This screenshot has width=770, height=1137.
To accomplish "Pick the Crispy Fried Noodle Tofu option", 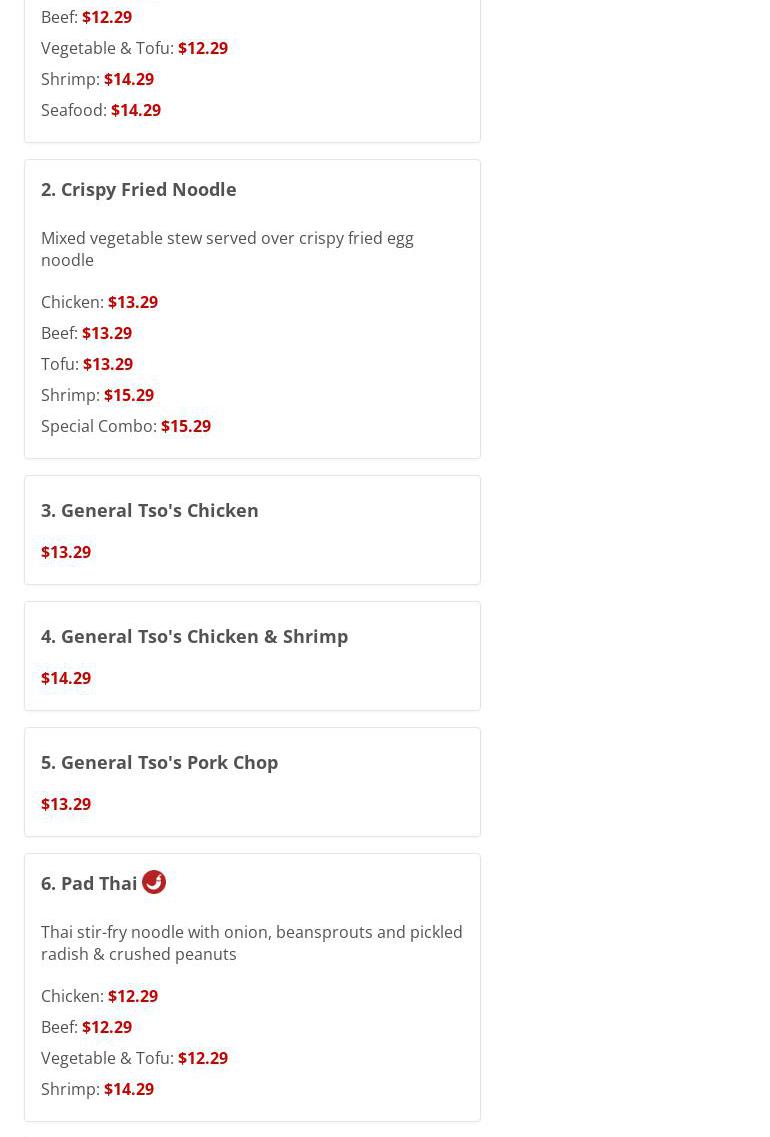I will point(87,364).
